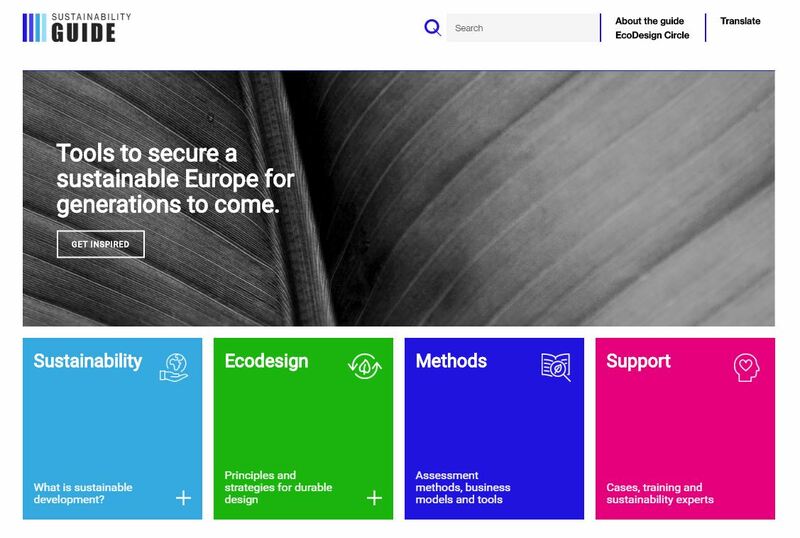The image size is (800, 538).
Task: Open the Ecodesign heading link
Action: coord(266,361)
